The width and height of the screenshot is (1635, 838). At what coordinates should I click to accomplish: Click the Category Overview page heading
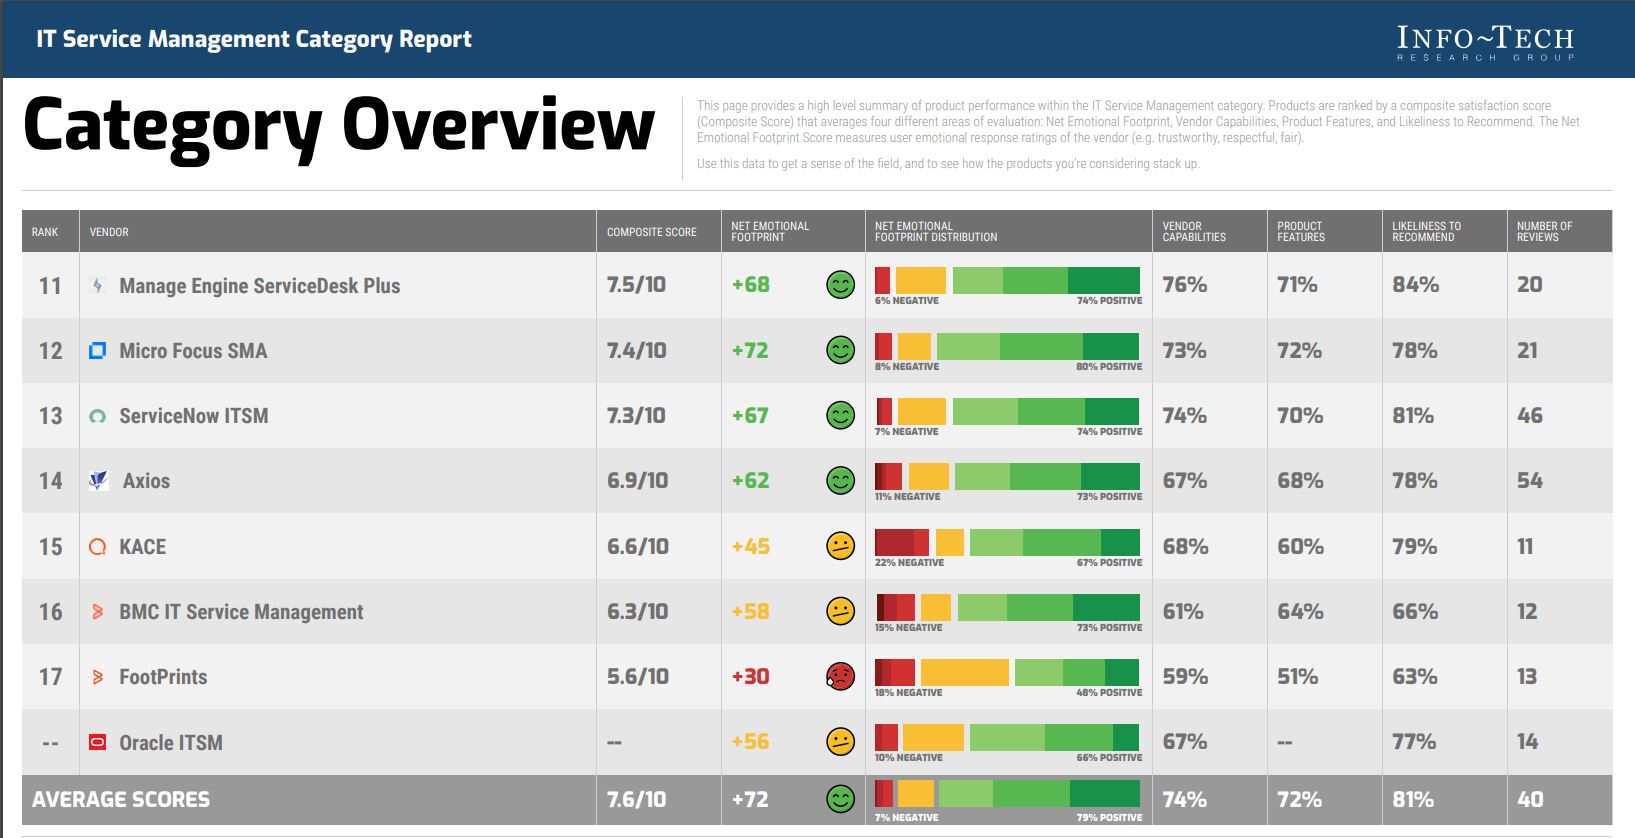339,127
